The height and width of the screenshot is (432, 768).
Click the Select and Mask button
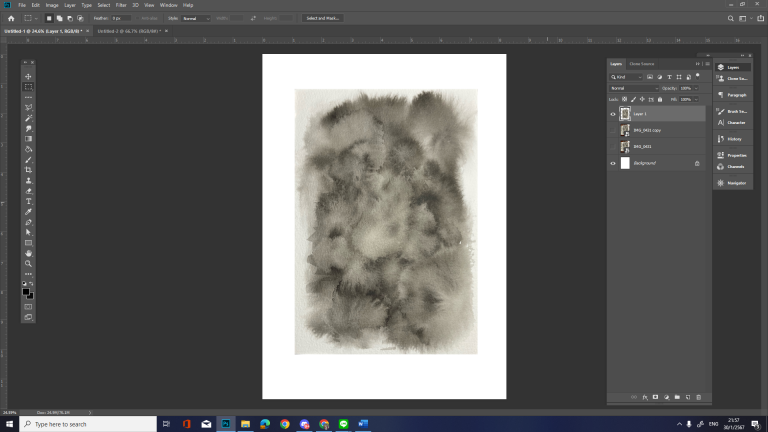pos(323,18)
